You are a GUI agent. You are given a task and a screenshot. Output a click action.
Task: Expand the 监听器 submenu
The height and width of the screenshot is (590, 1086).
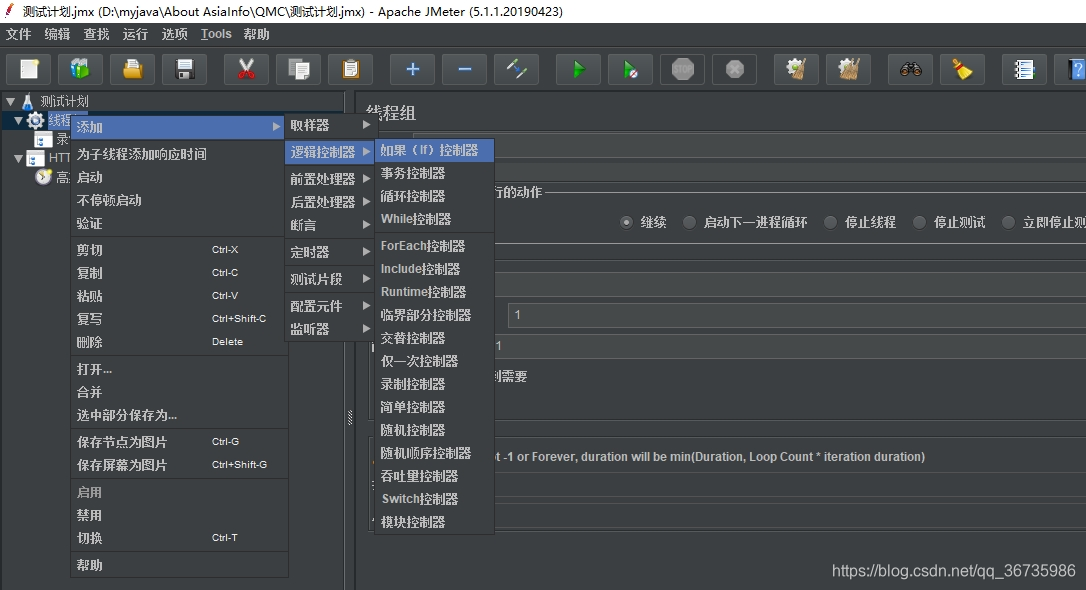click(330, 329)
